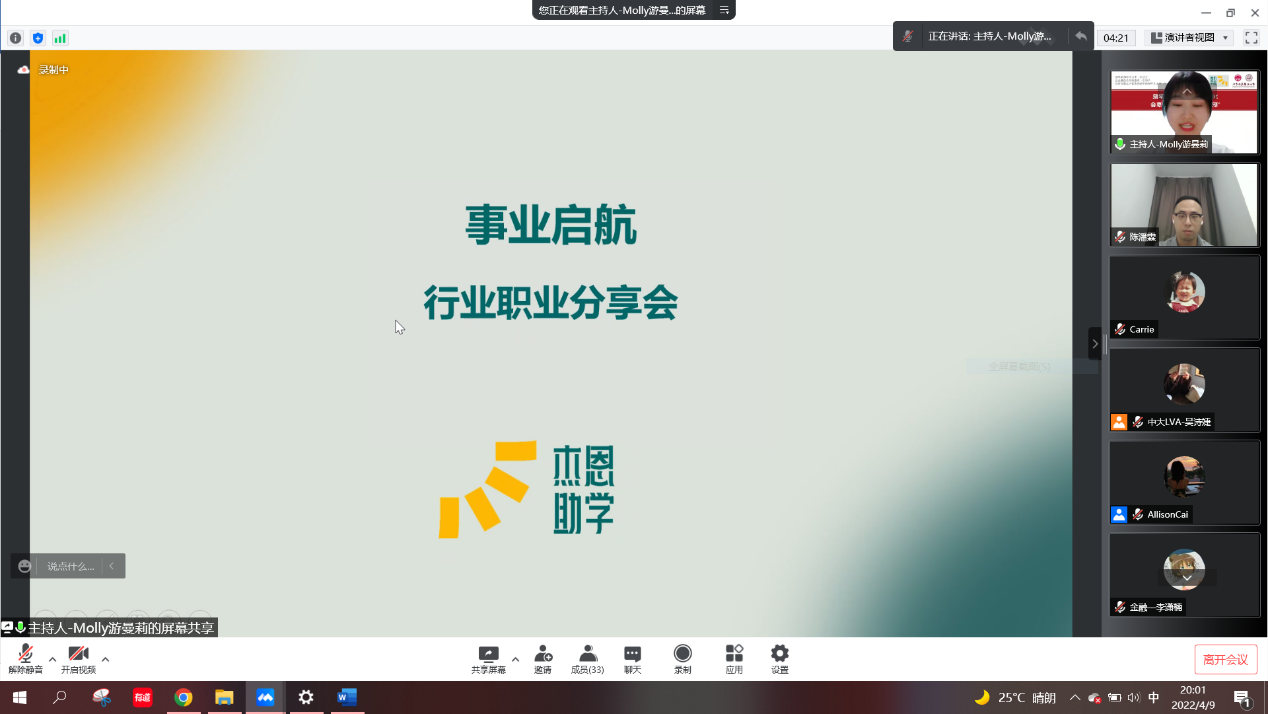Open Microsoft Word from the taskbar

347,697
